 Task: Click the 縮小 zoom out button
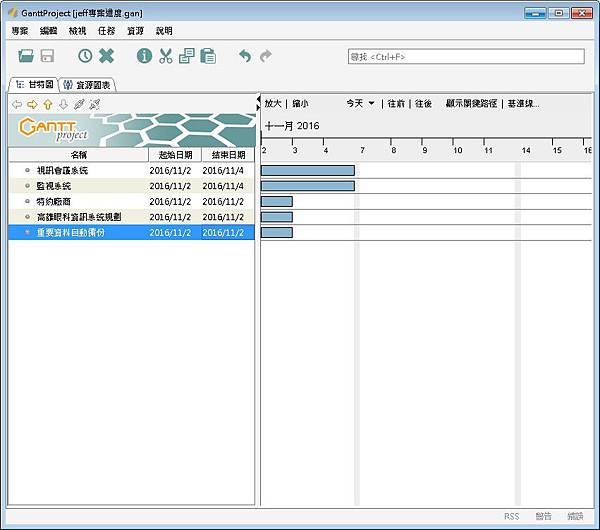point(300,103)
